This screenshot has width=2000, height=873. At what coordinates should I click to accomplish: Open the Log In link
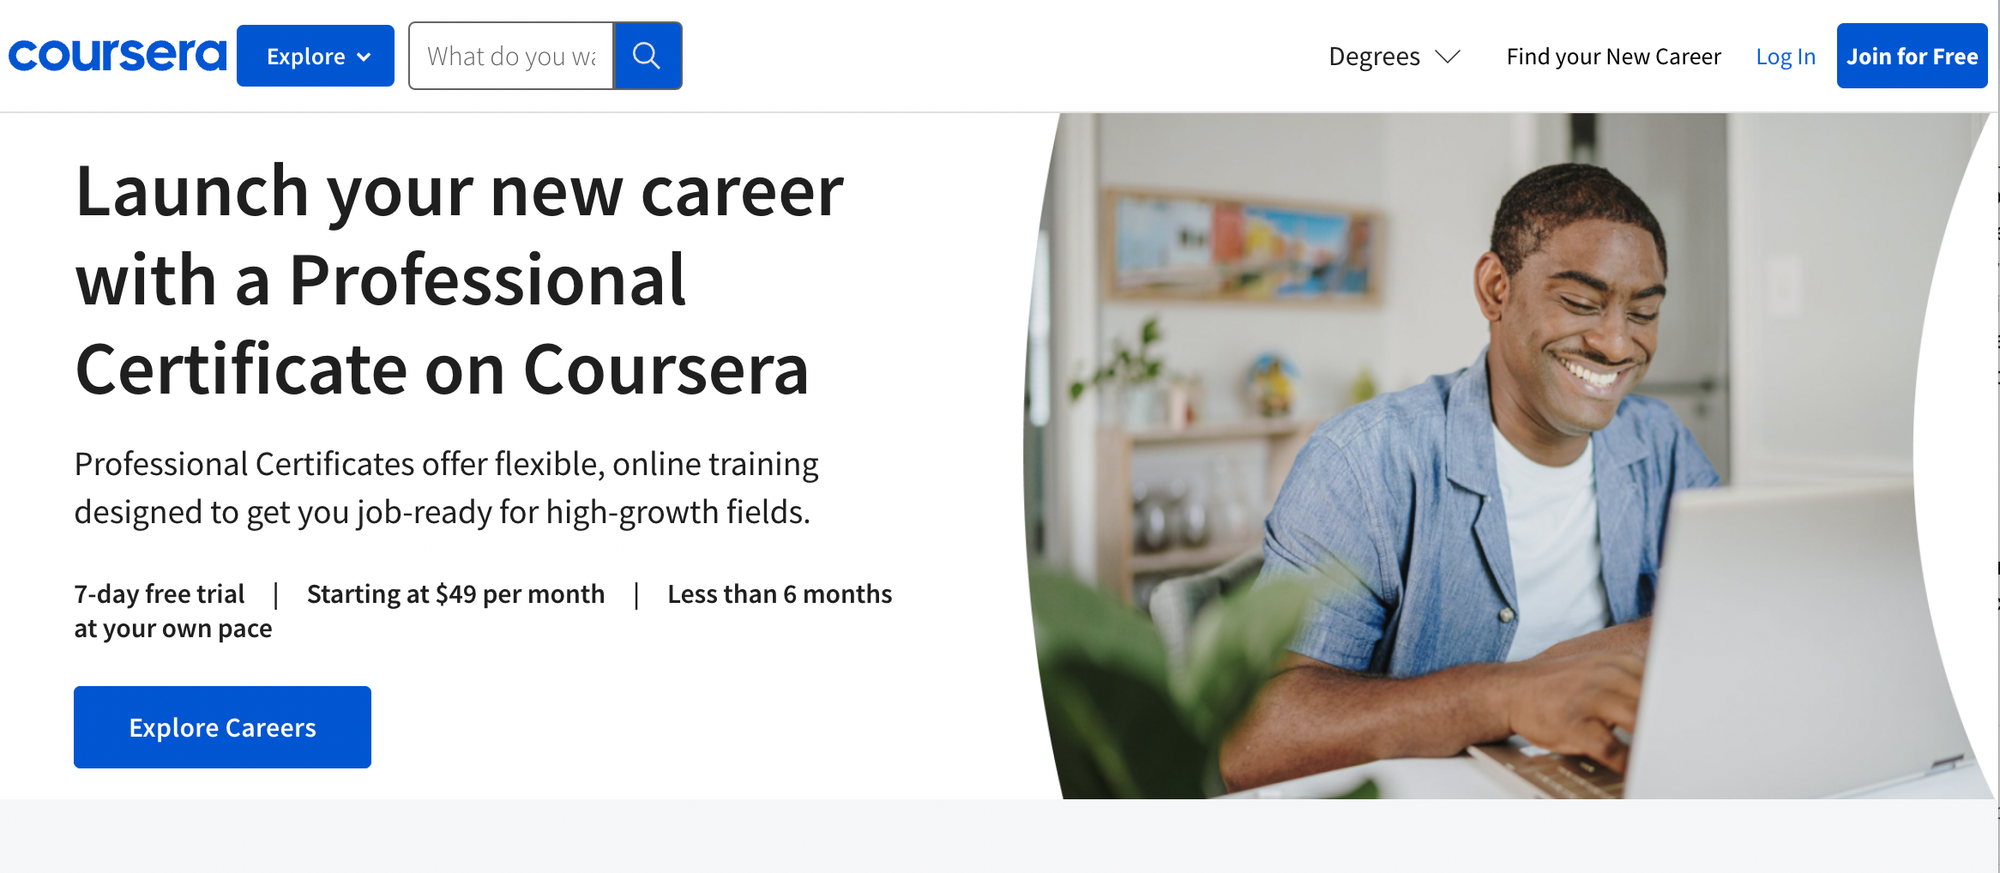point(1785,56)
